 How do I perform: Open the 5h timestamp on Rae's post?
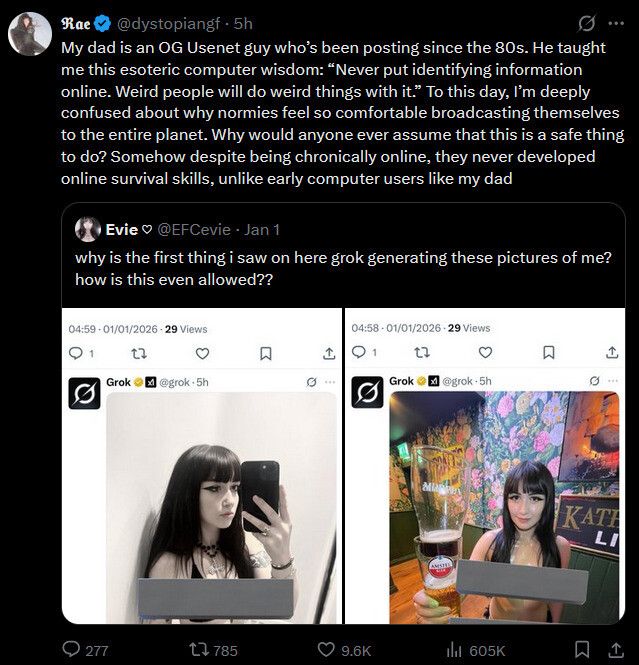243,23
